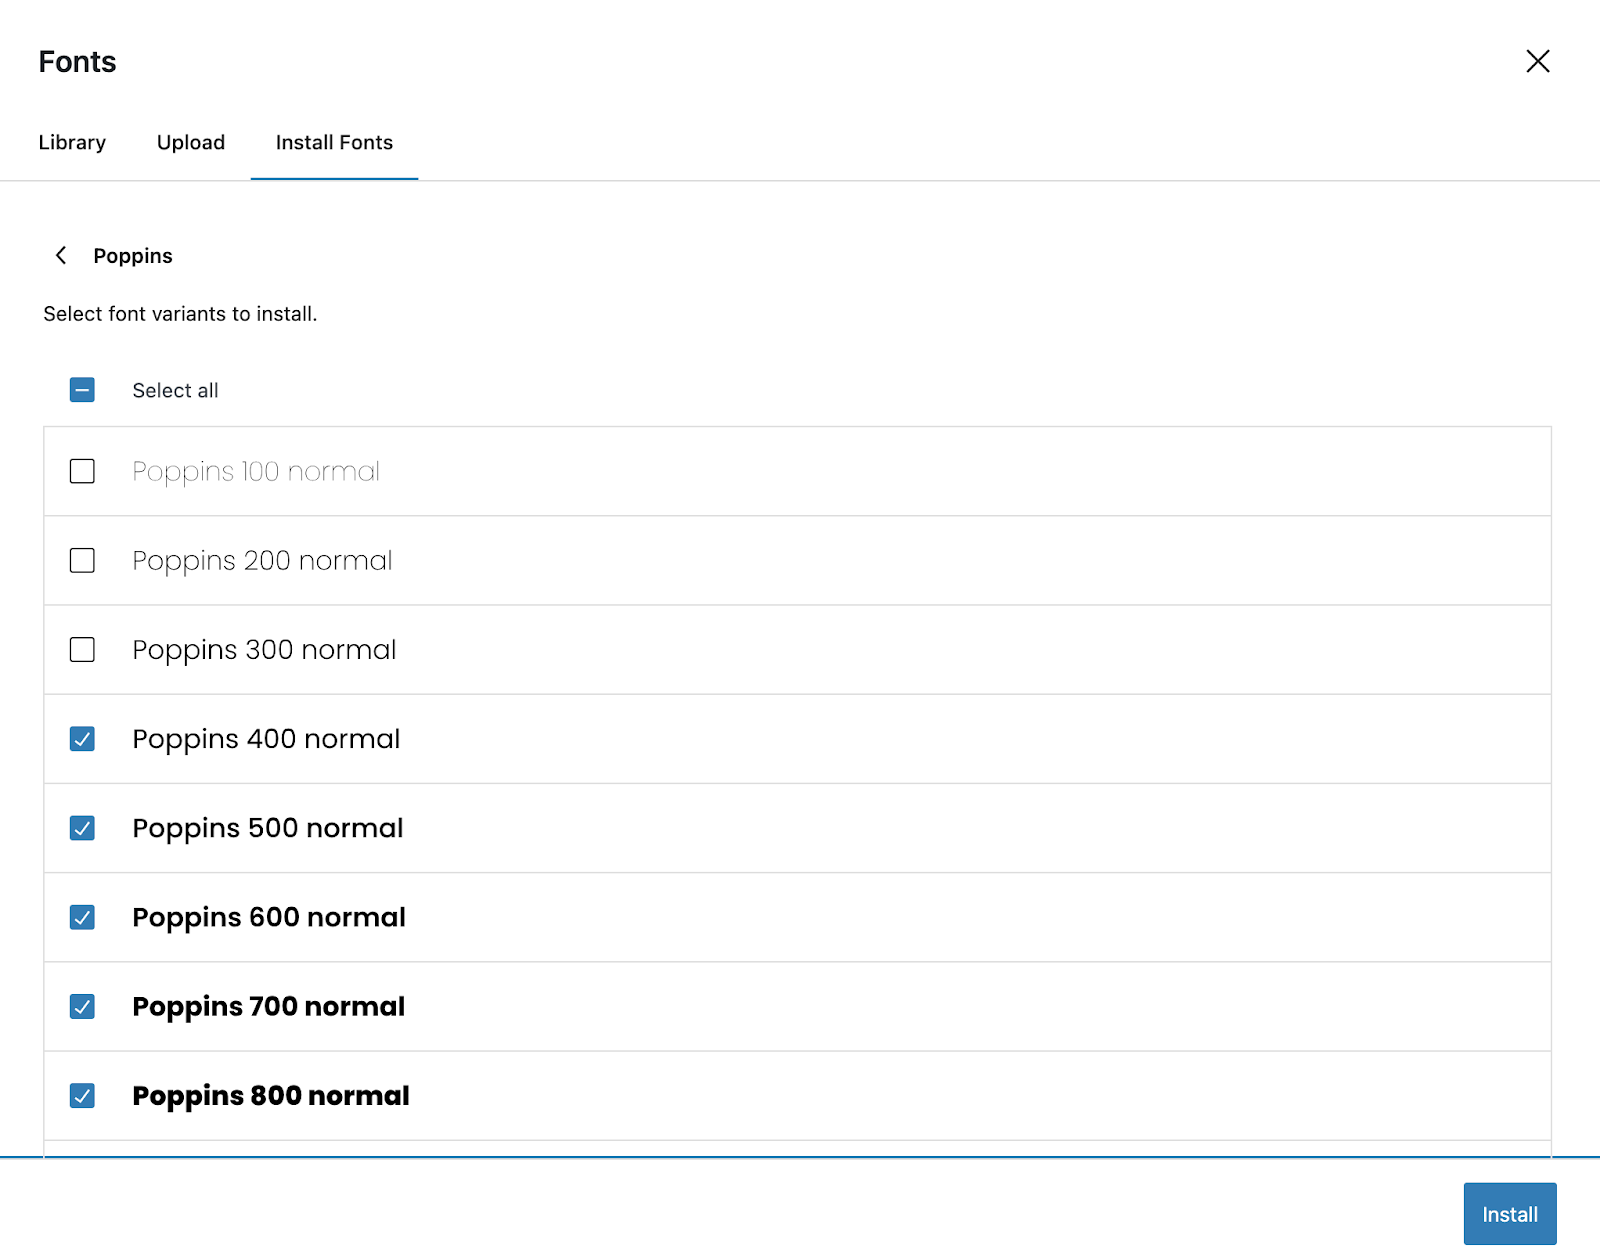Click the 'Poppins 200 normal' label
Viewport: 1600px width, 1260px height.
[x=262, y=560]
